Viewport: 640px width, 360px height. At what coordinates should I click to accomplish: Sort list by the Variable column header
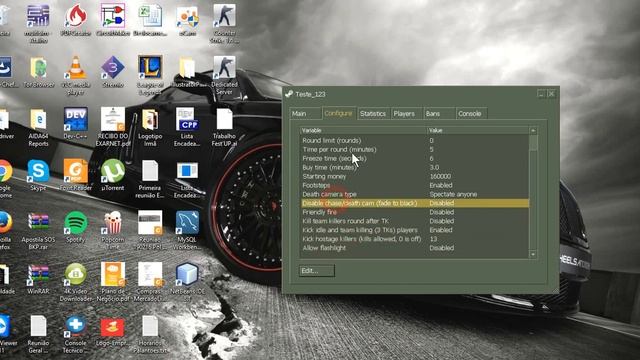click(363, 130)
